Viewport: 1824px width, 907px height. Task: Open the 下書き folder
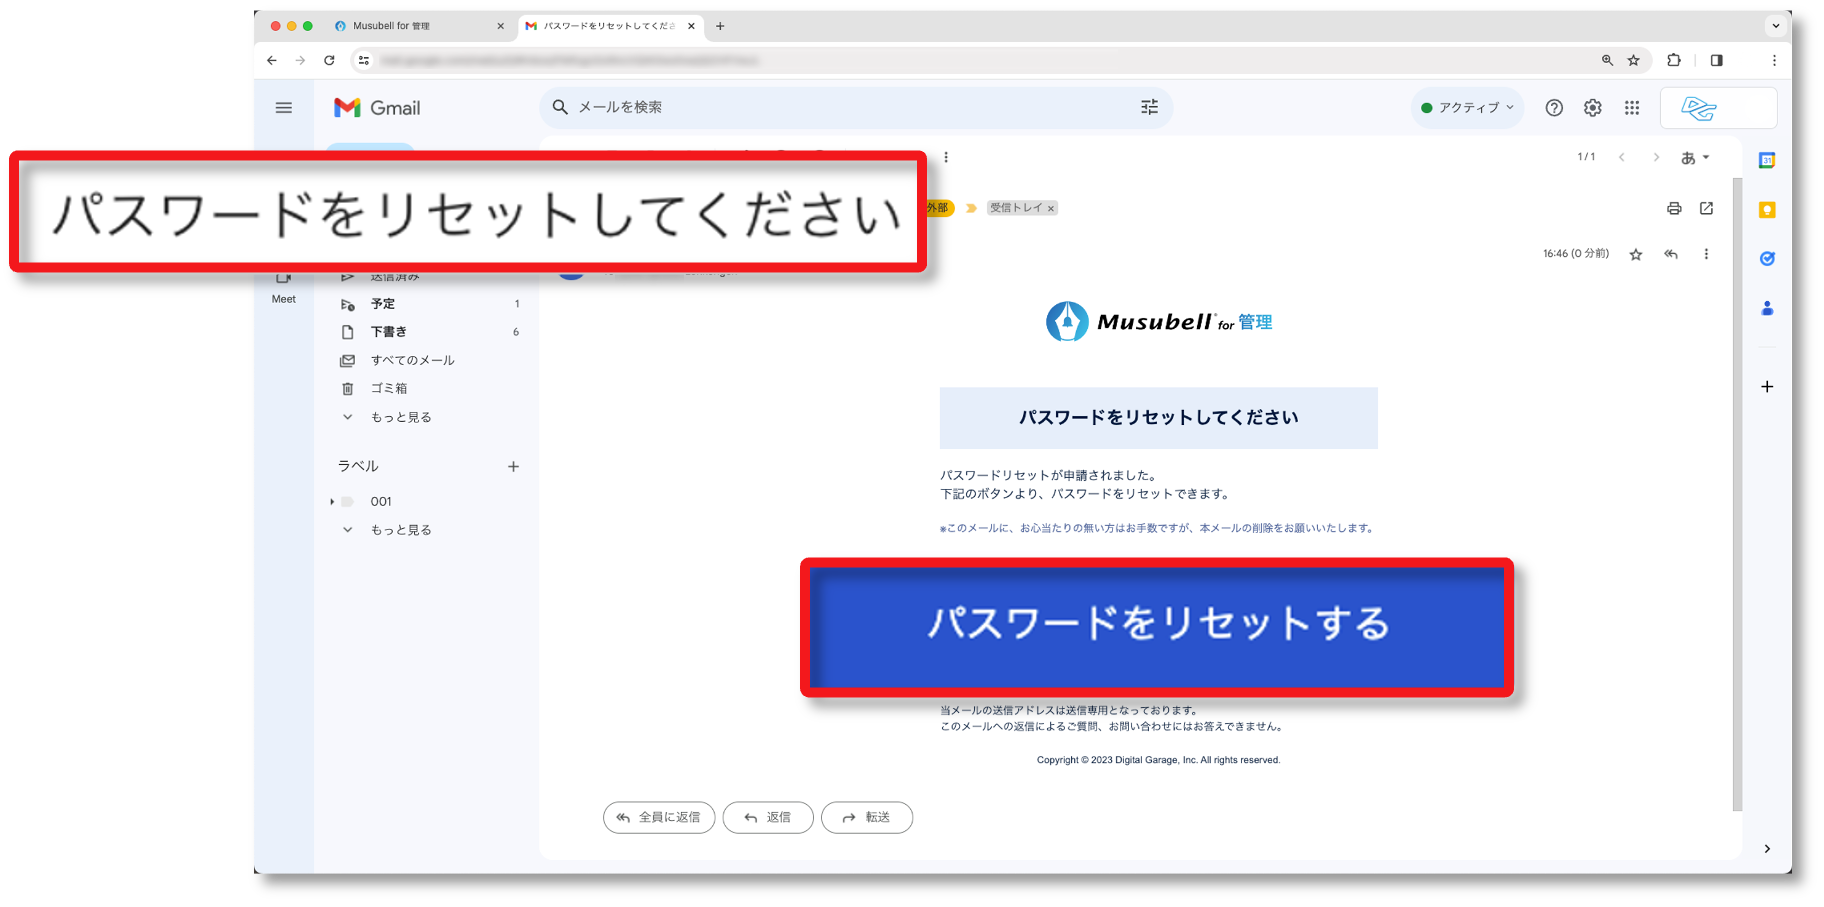point(389,332)
